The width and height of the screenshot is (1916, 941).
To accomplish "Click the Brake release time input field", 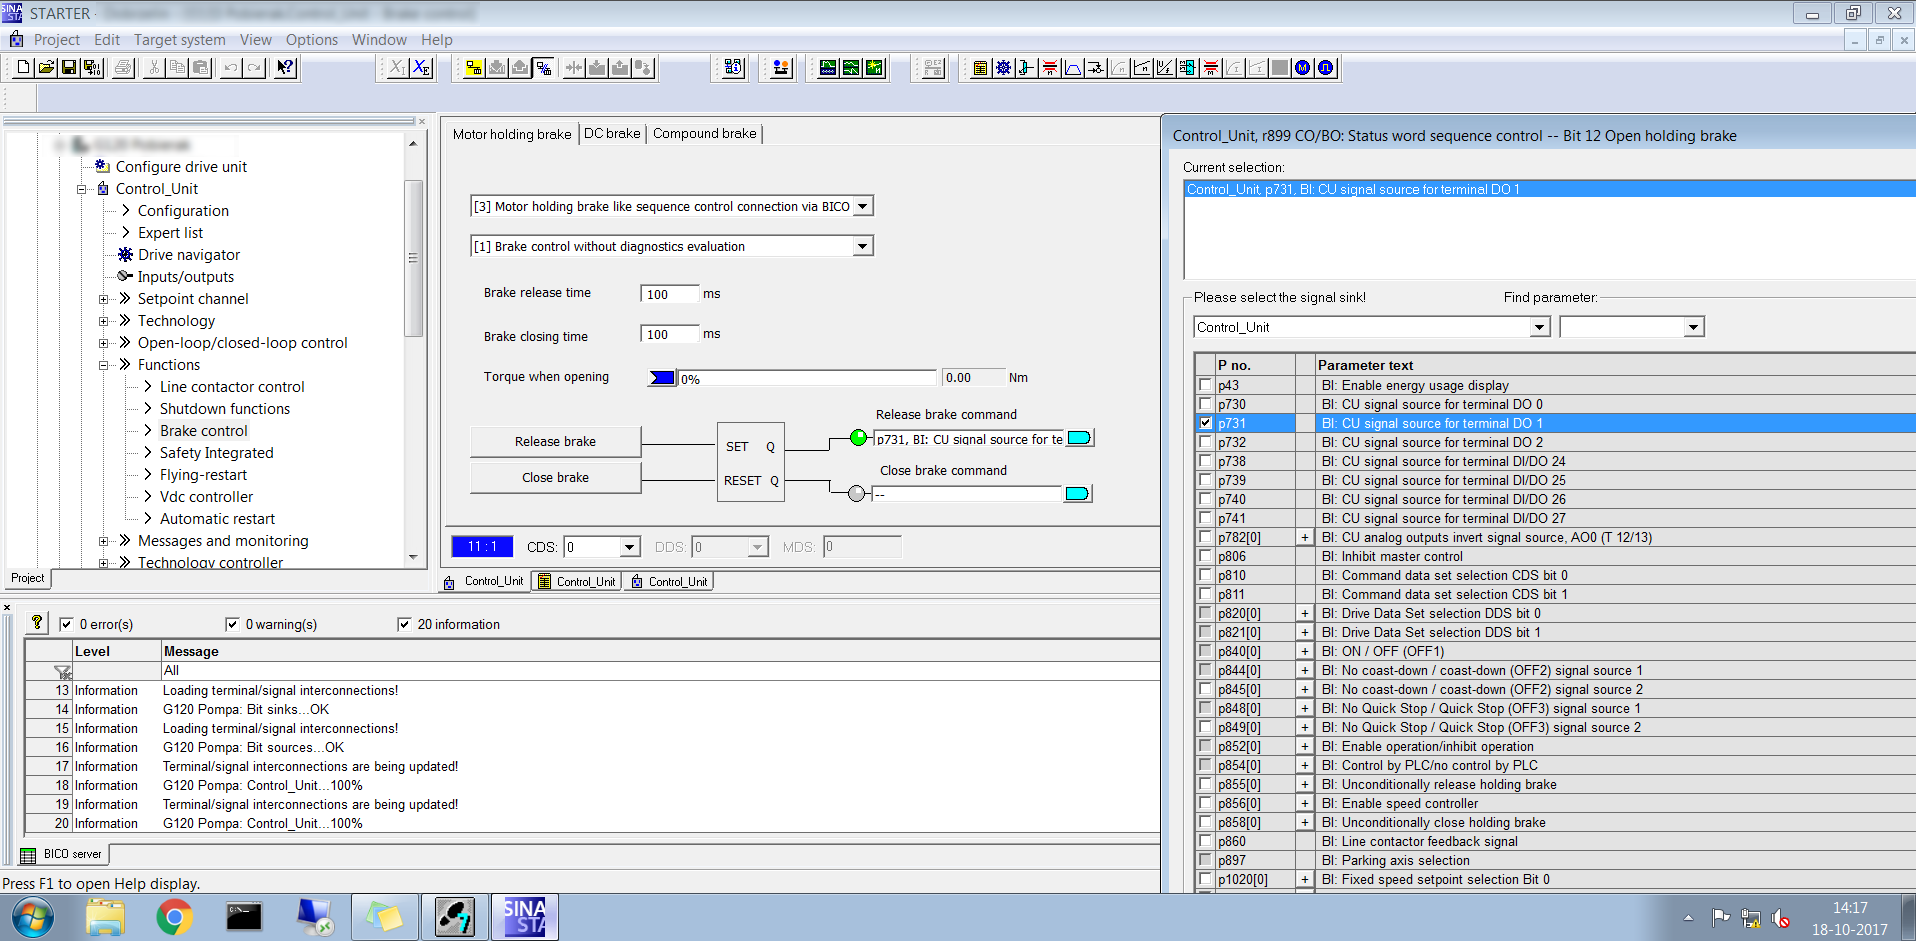I will (669, 294).
